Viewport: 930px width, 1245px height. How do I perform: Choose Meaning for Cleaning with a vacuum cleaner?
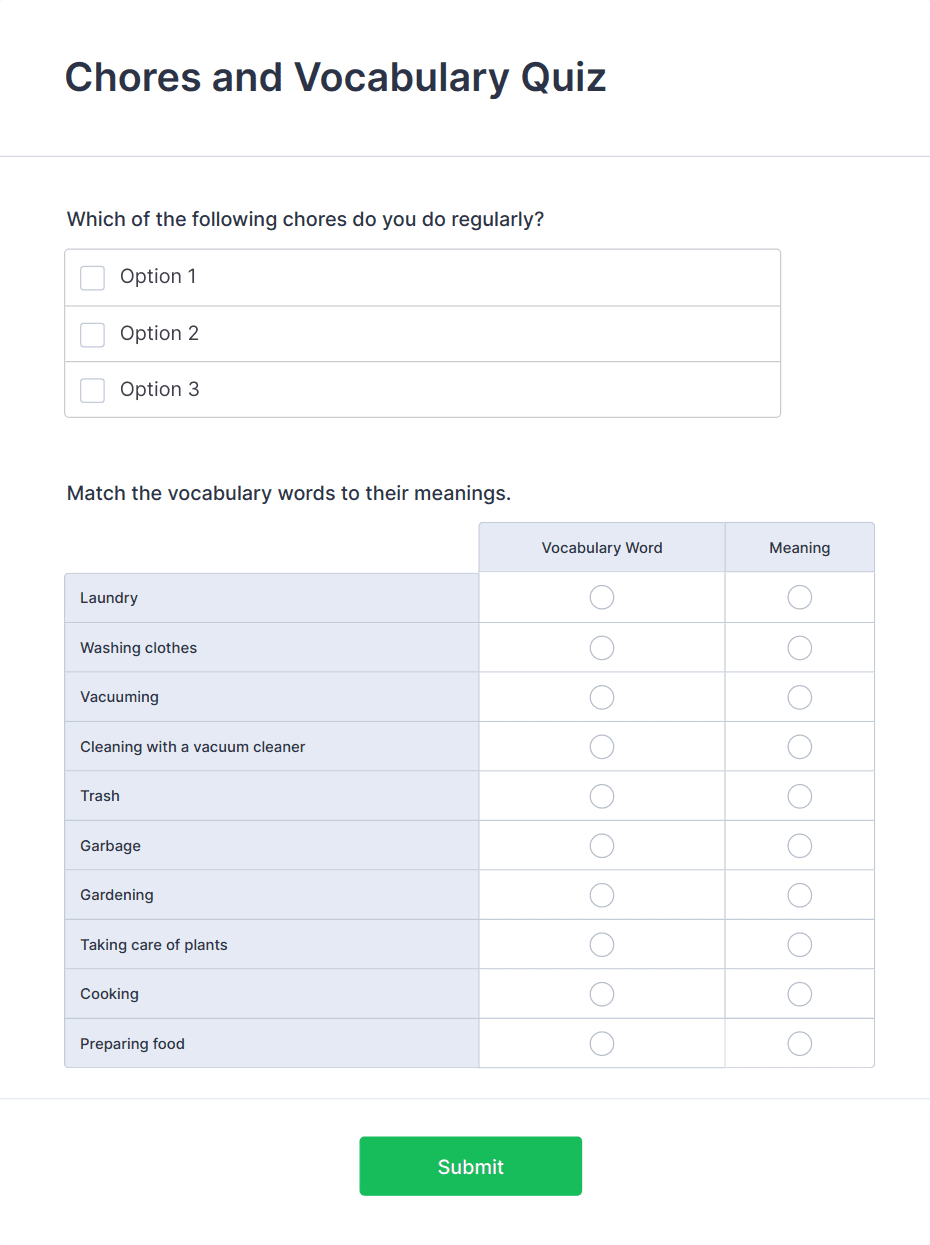(x=800, y=747)
